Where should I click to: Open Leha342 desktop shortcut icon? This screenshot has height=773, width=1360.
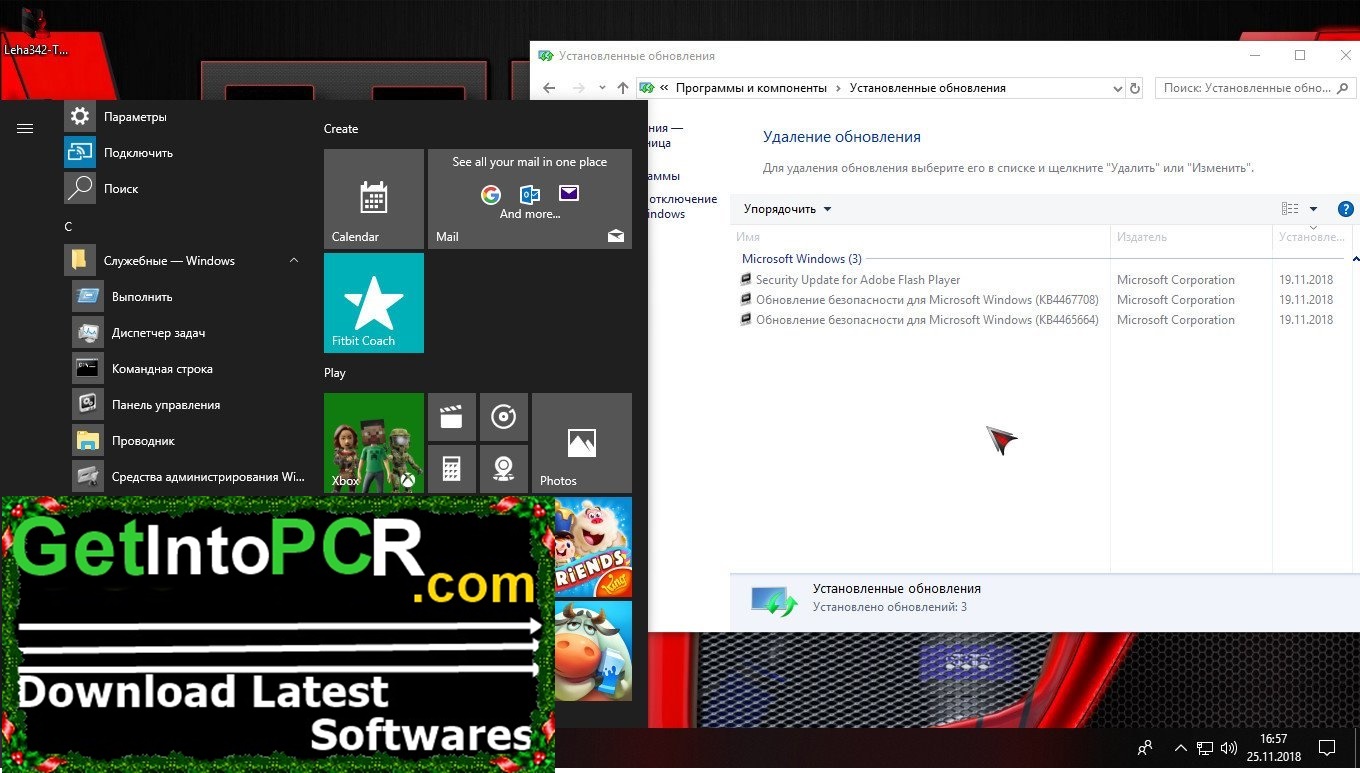(35, 30)
